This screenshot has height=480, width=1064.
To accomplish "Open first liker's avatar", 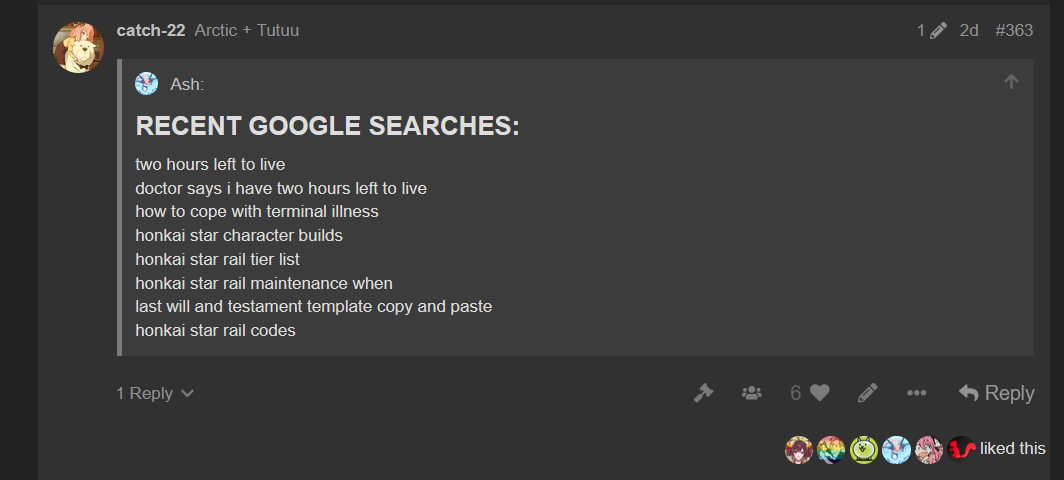I will coord(799,449).
